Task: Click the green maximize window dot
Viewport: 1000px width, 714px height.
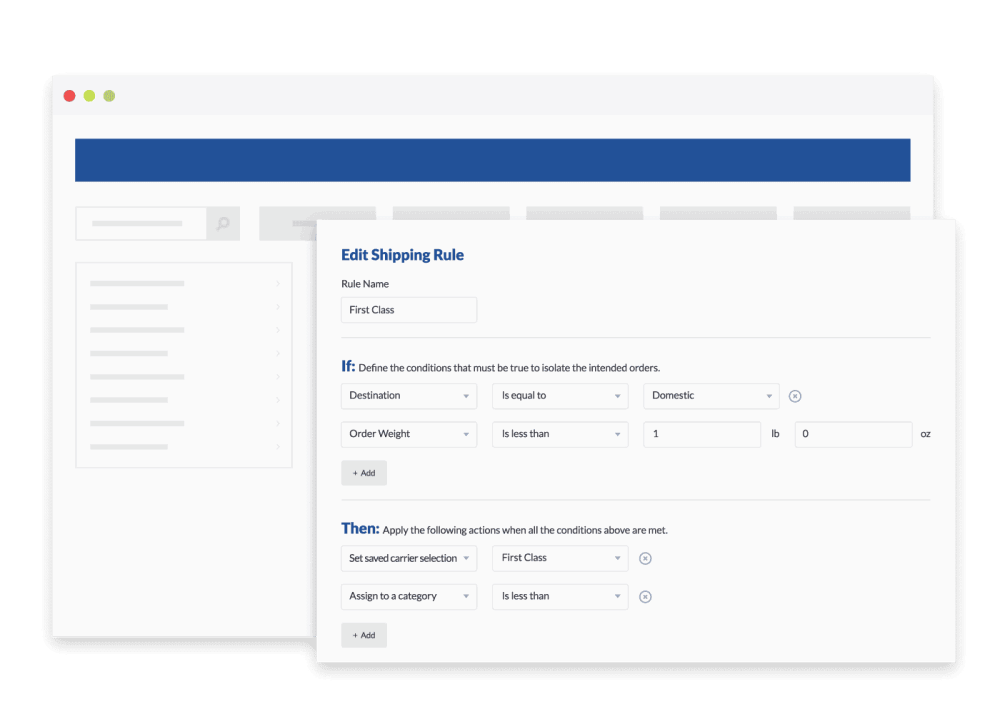Action: (109, 96)
